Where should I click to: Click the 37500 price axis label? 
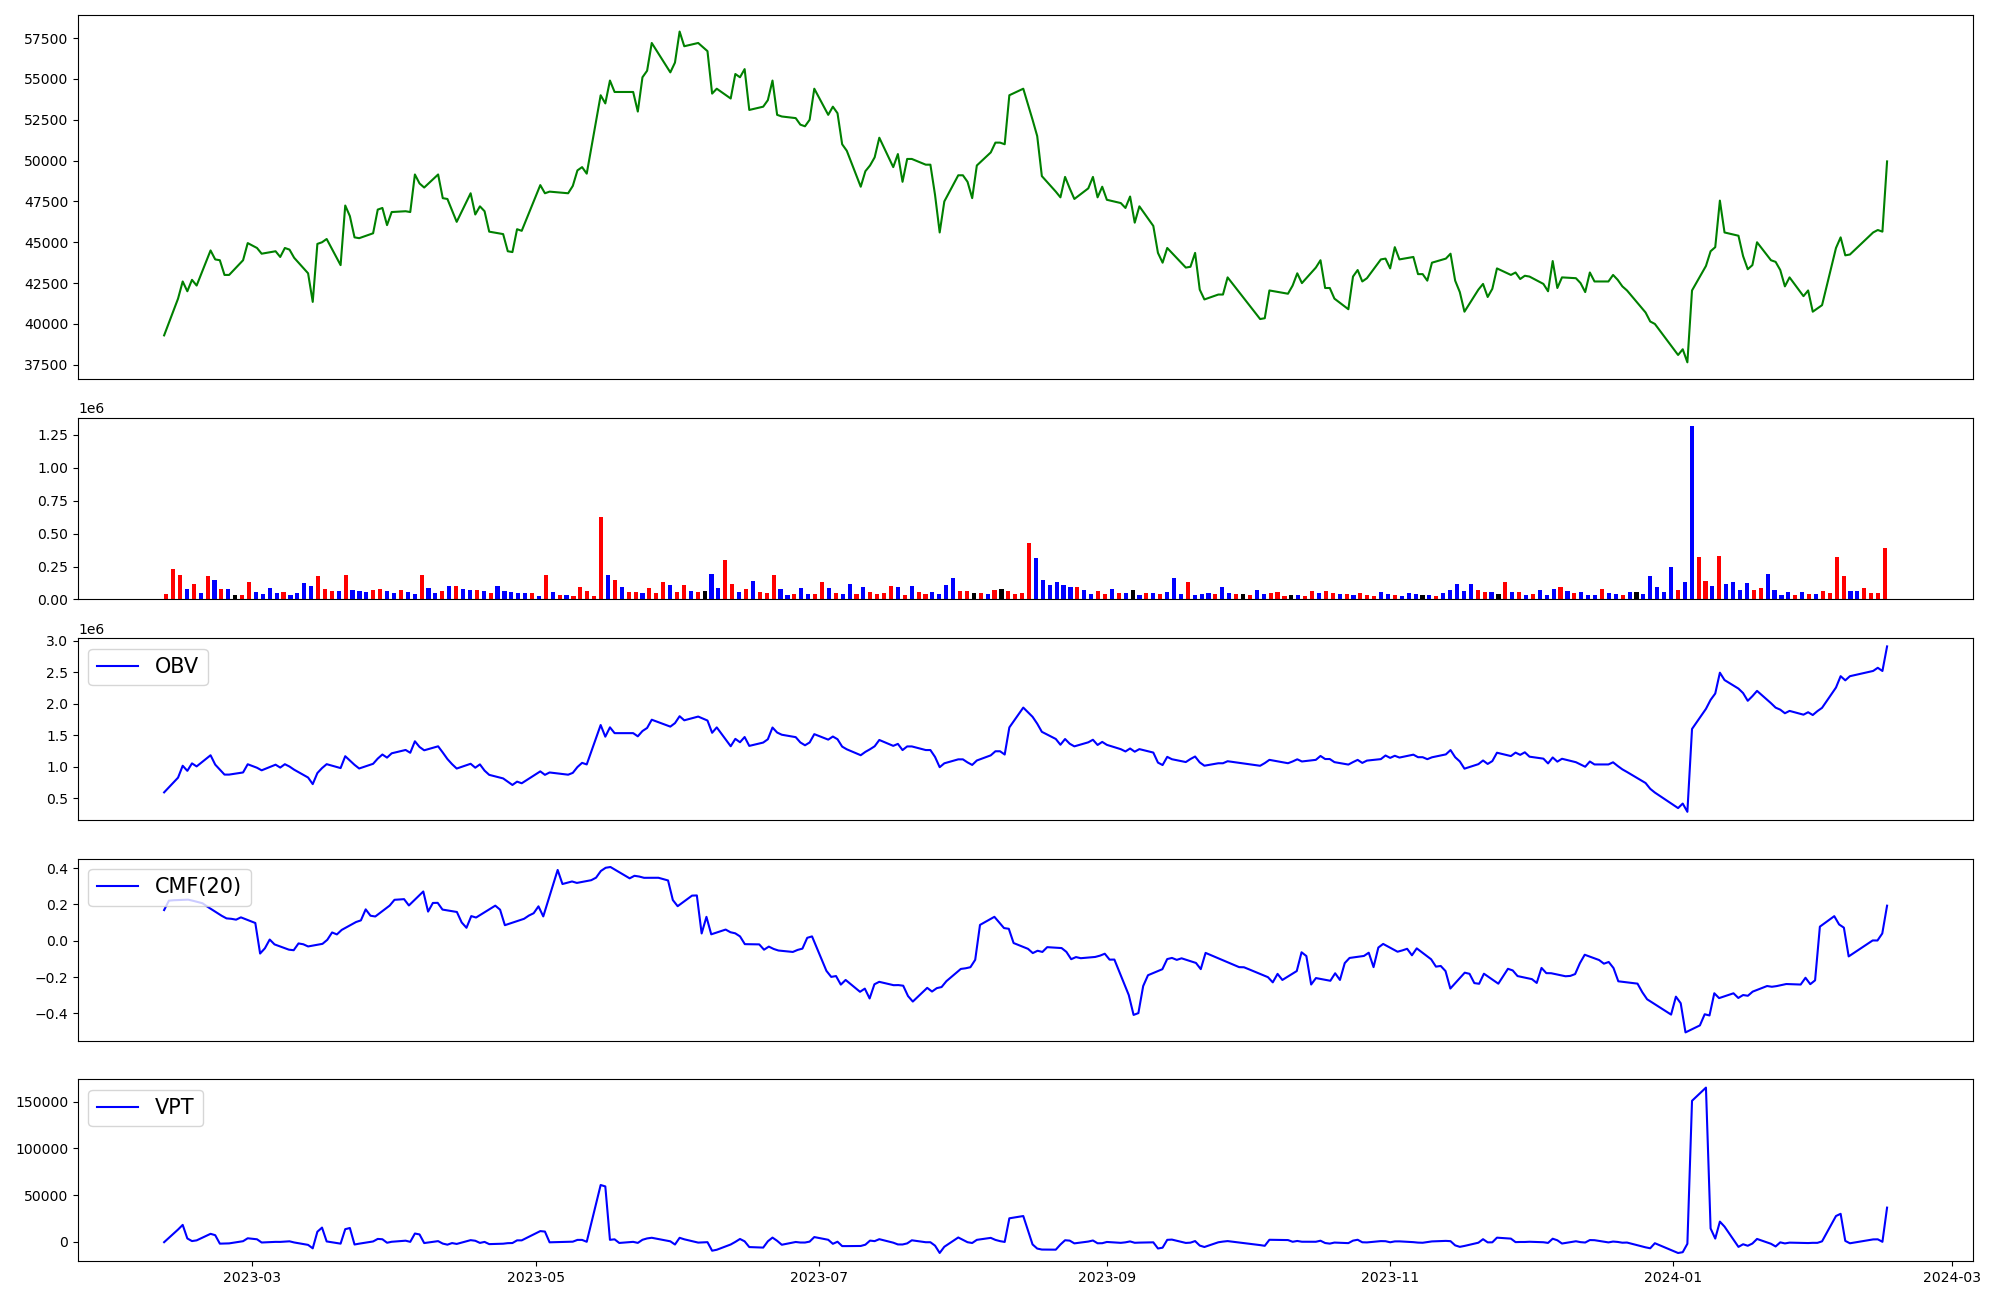pos(44,365)
